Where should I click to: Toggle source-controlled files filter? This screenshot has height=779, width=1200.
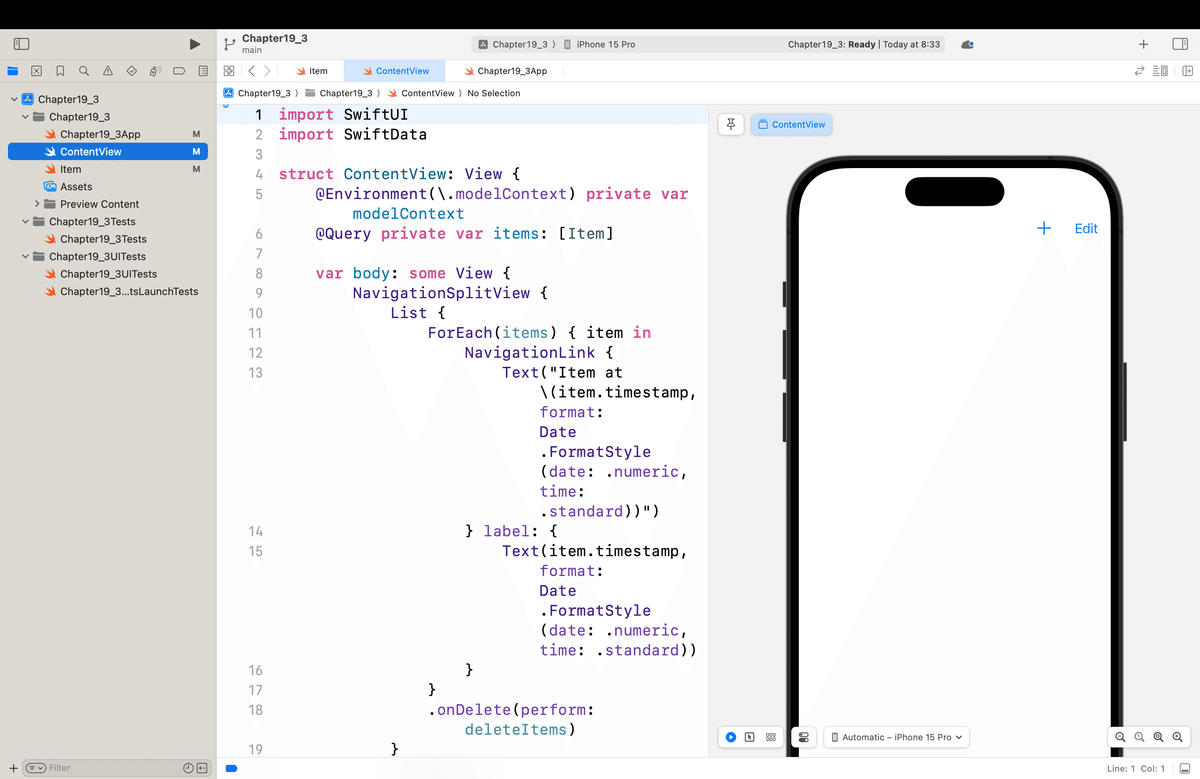pyautogui.click(x=202, y=768)
